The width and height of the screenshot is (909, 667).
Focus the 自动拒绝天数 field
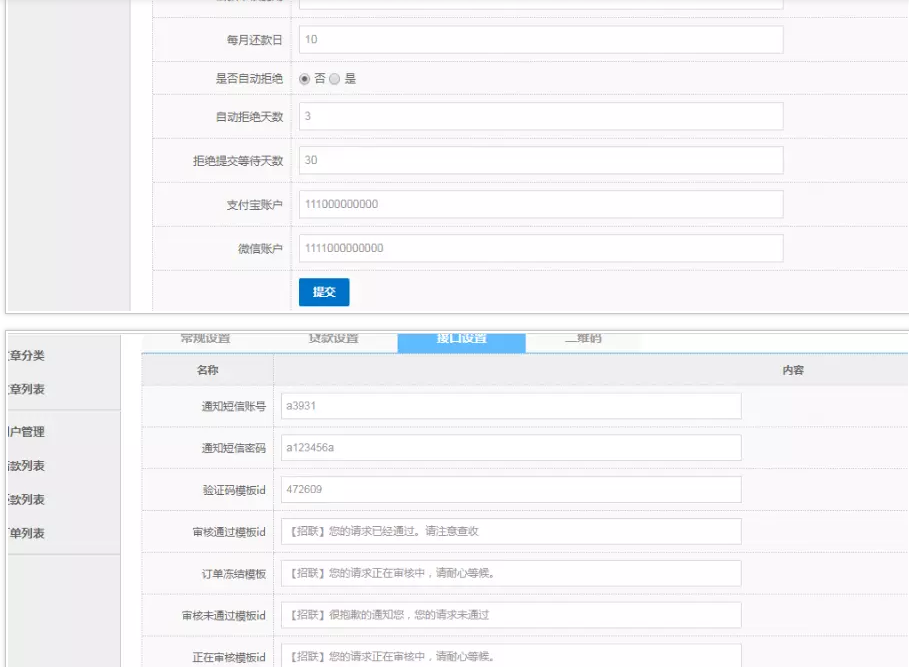pyautogui.click(x=540, y=117)
